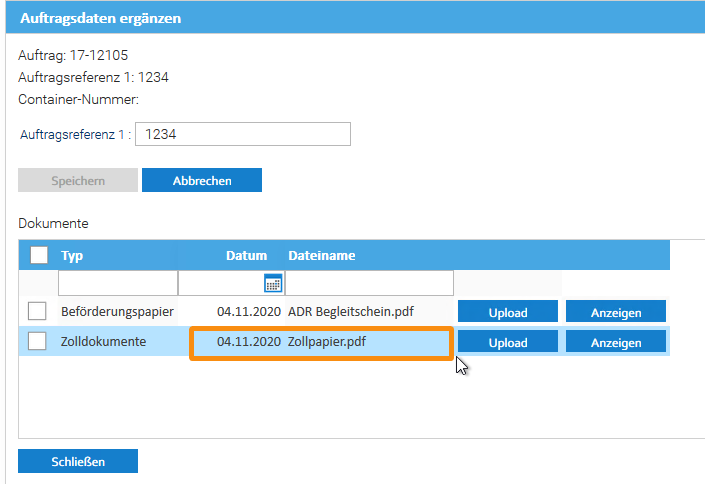705x484 pixels.
Task: Sort by the Dateiname column header
Action: 321,255
